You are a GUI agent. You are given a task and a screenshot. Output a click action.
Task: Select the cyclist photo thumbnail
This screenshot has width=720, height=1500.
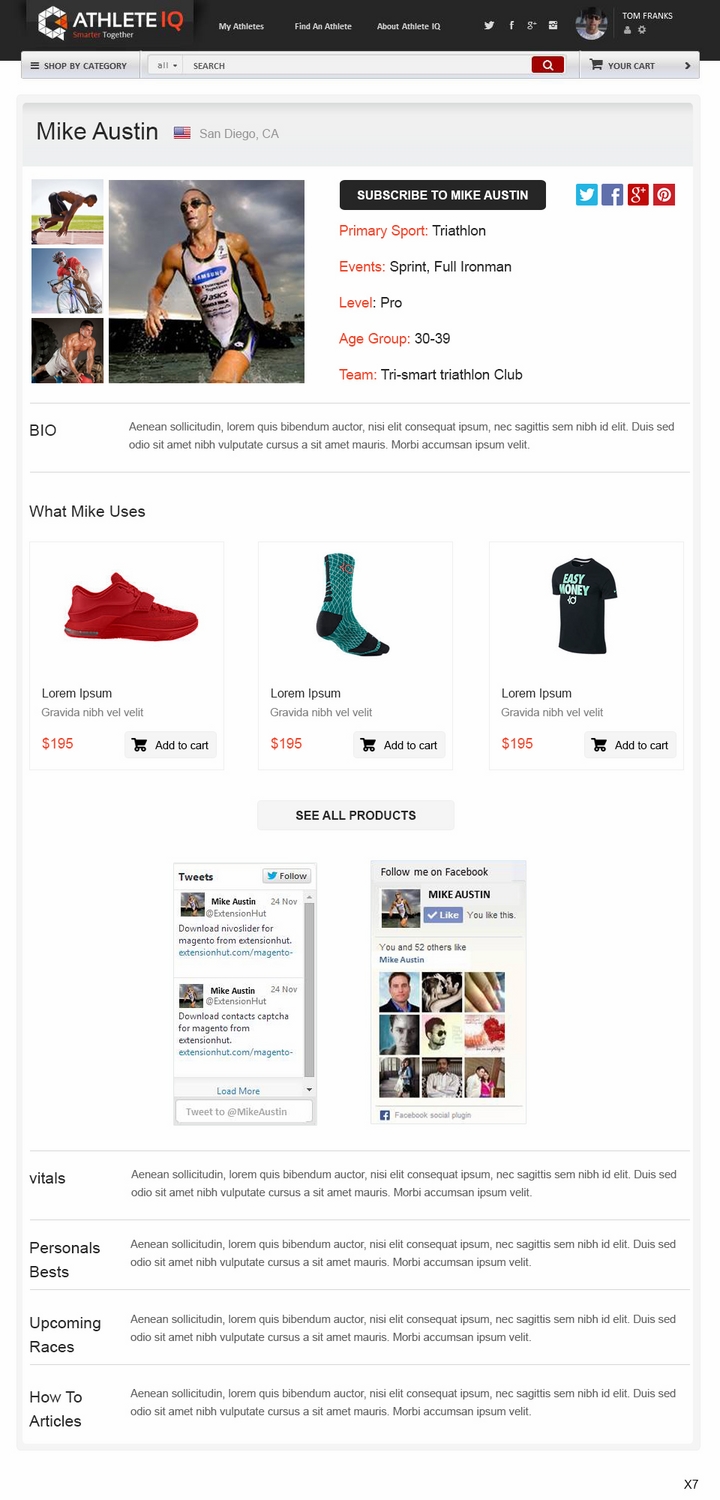pos(67,281)
